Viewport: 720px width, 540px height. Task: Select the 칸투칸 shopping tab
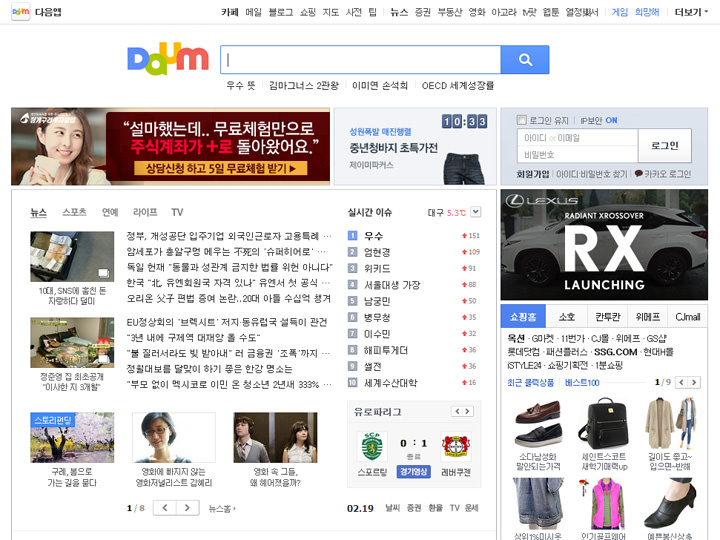(608, 316)
